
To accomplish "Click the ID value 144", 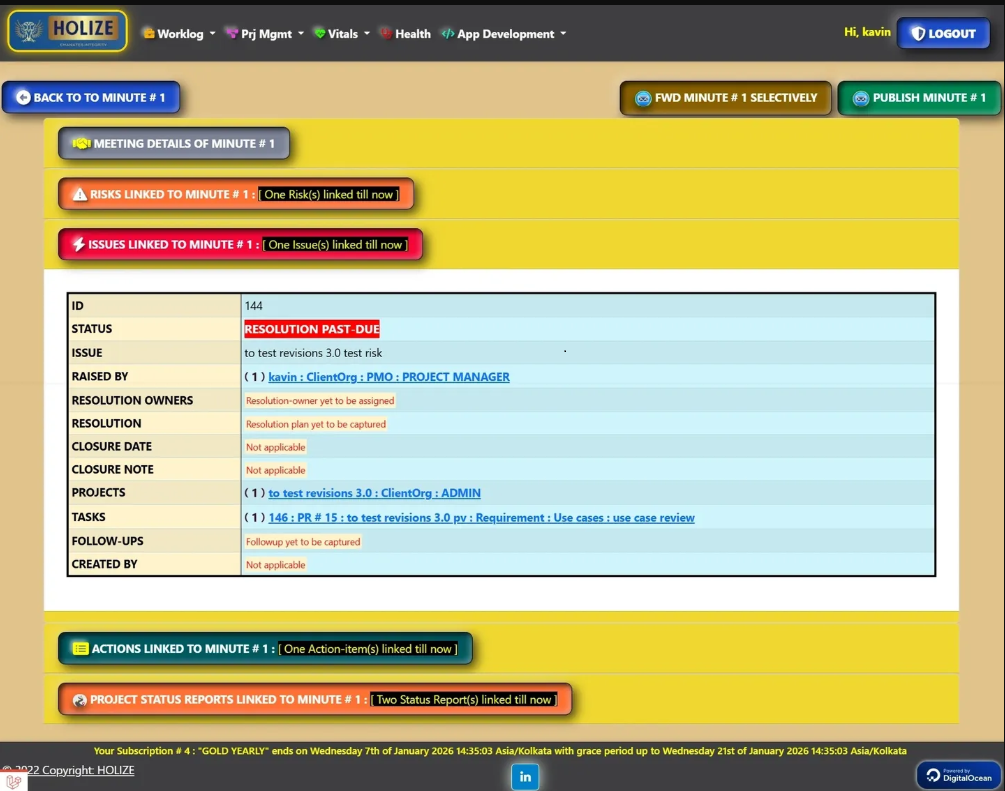I will click(253, 306).
